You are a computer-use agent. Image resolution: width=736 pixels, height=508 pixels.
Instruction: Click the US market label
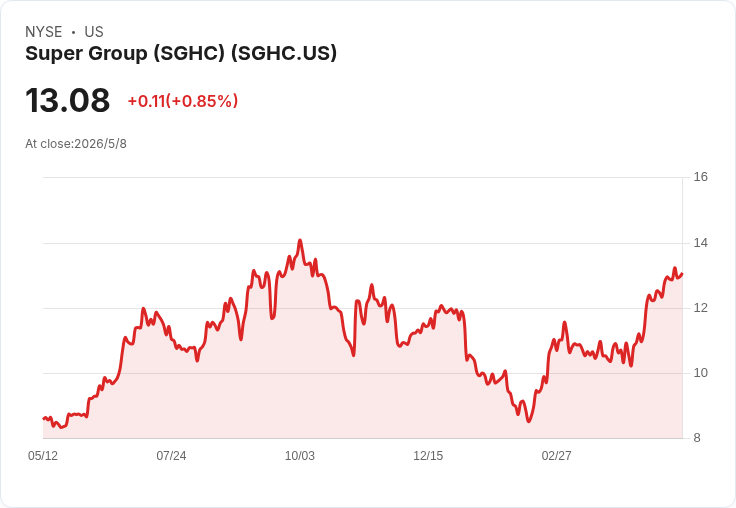(x=94, y=32)
